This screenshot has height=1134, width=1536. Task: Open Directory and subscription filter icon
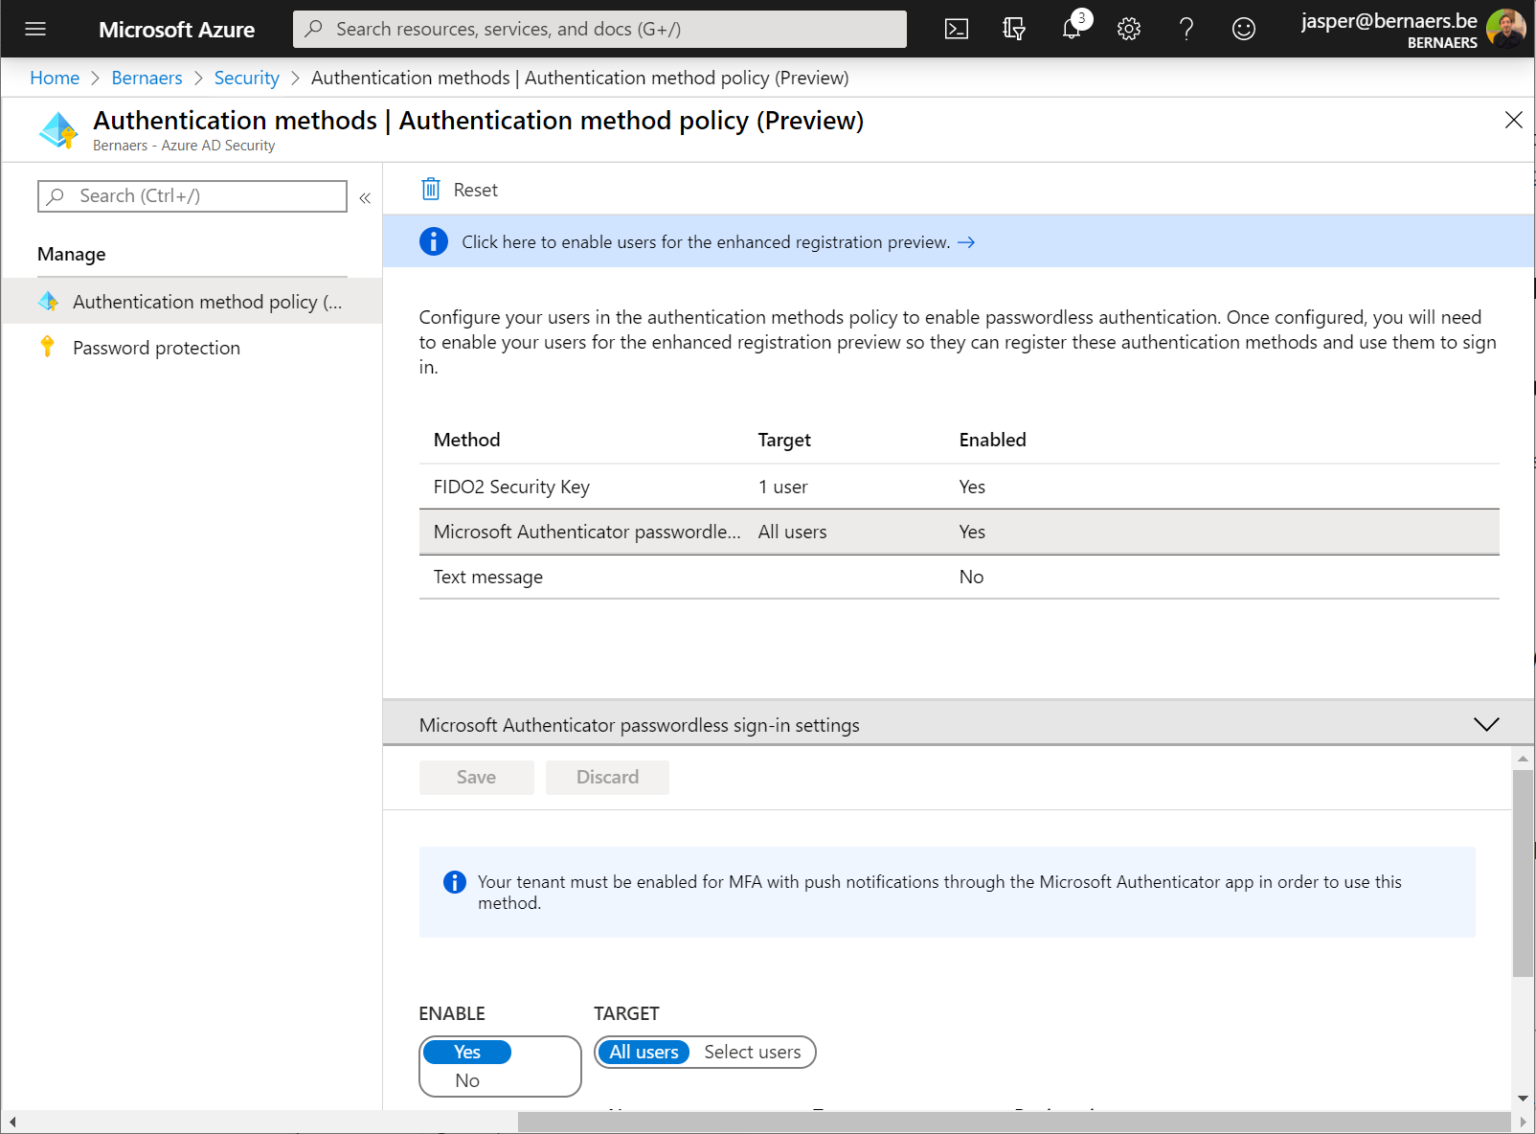[1013, 29]
